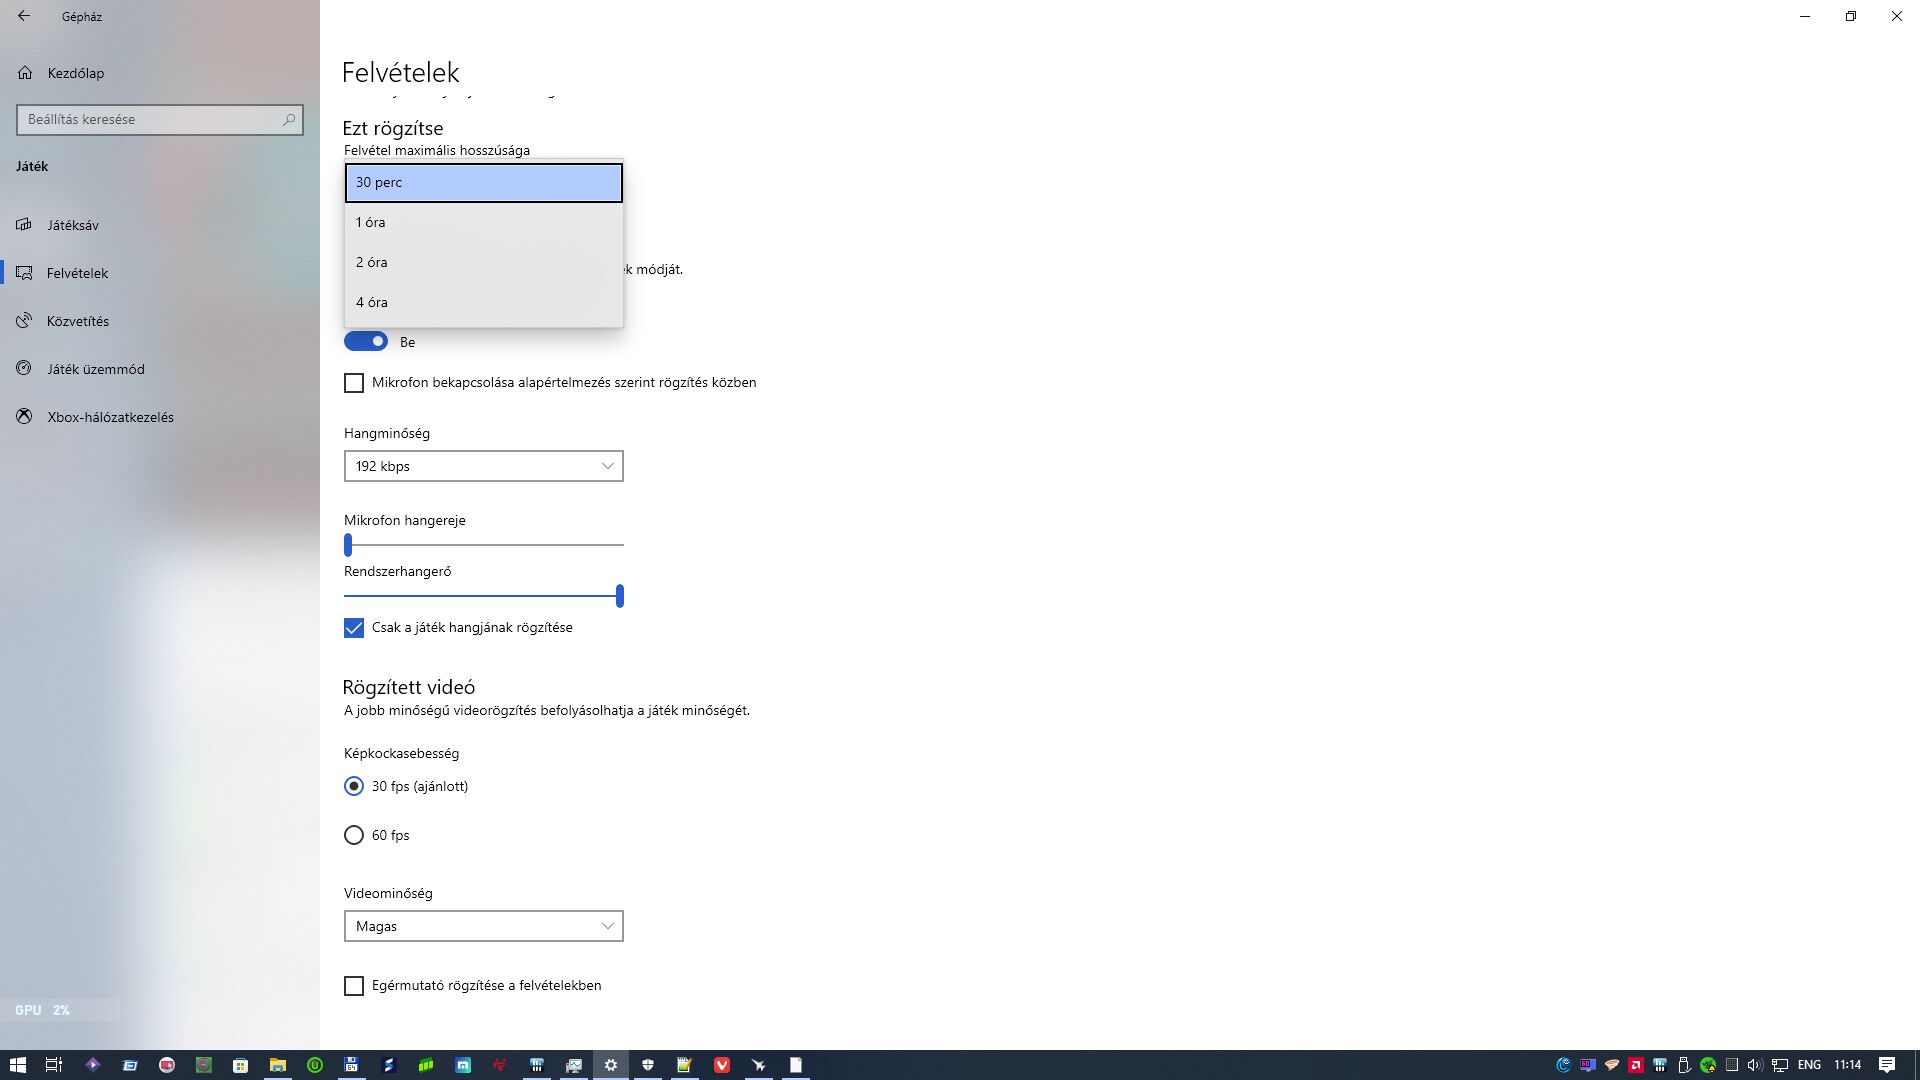
Task: Open the Felvételek sidebar page
Action: [x=77, y=273]
